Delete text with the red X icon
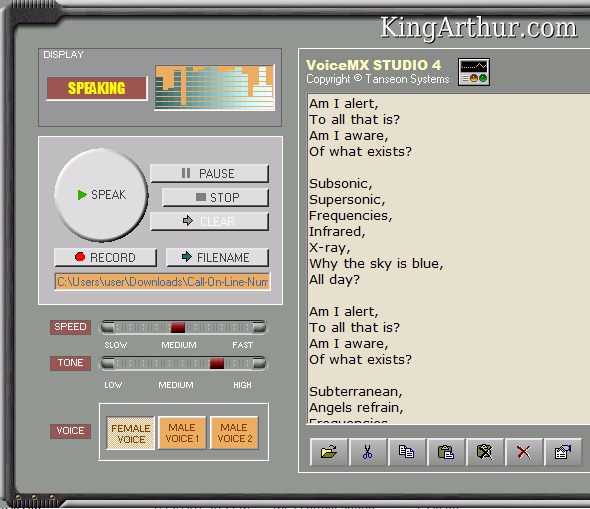Image resolution: width=590 pixels, height=509 pixels. (x=524, y=452)
